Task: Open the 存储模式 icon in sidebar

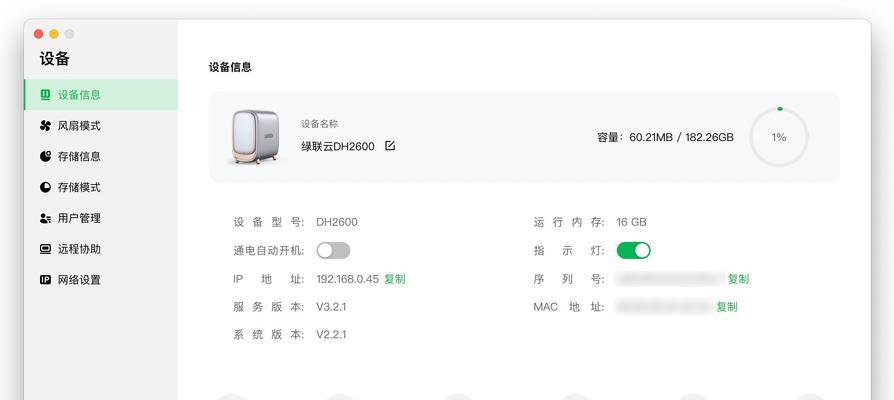Action: [45, 187]
